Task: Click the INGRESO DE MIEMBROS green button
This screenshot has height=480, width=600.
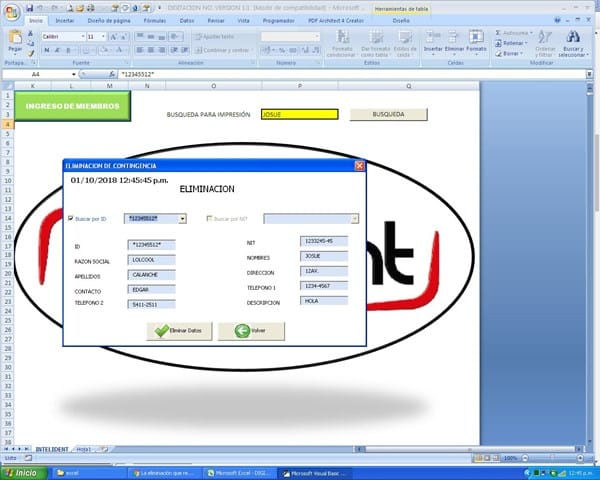Action: (x=72, y=106)
